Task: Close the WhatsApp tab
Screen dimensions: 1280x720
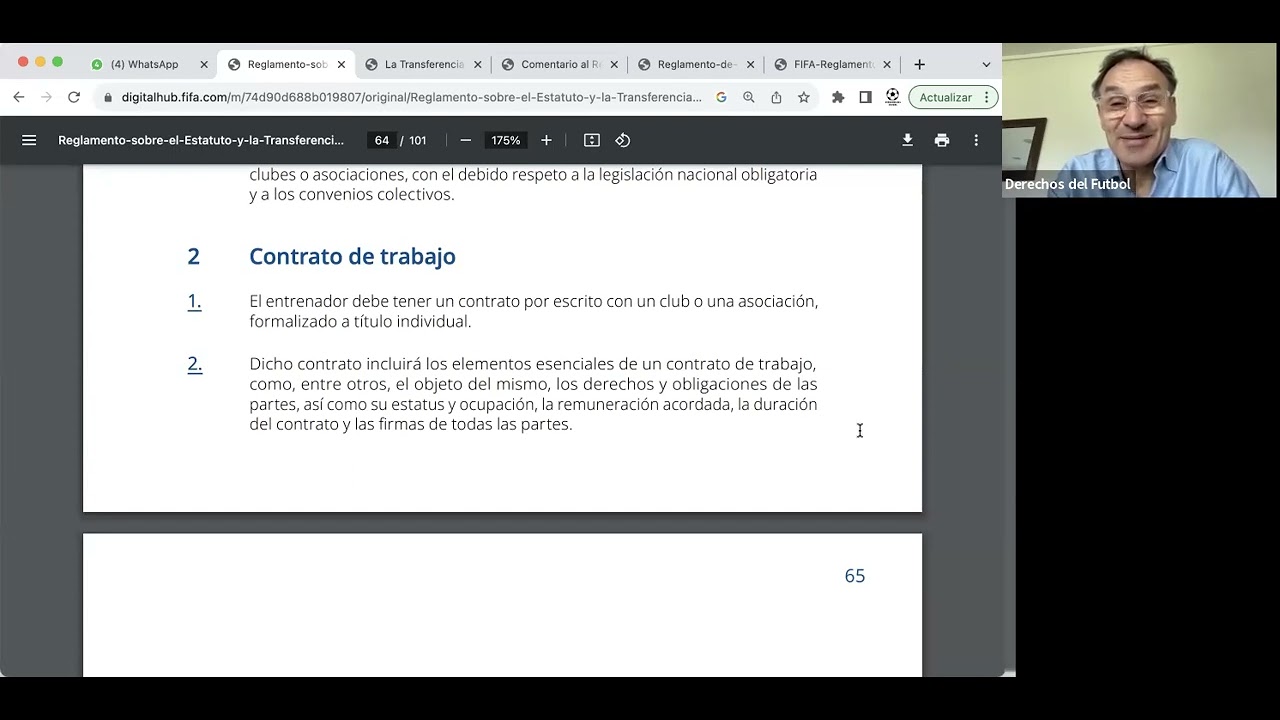Action: 204,64
